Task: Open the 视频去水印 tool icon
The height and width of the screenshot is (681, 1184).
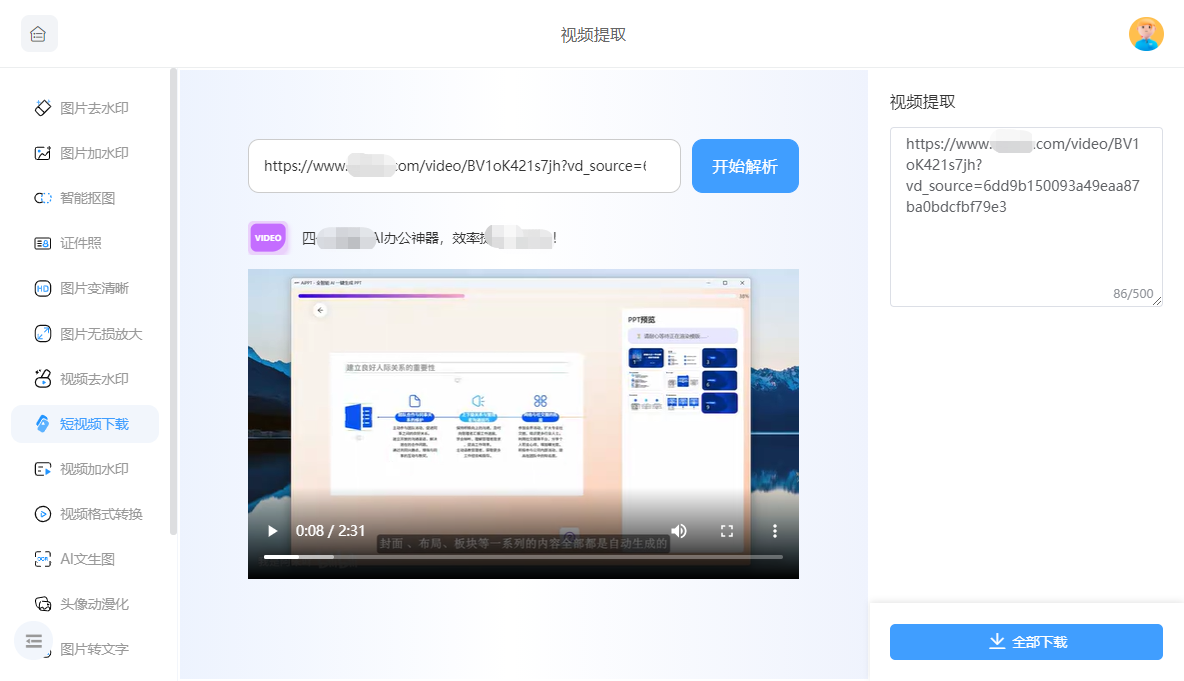Action: [43, 379]
